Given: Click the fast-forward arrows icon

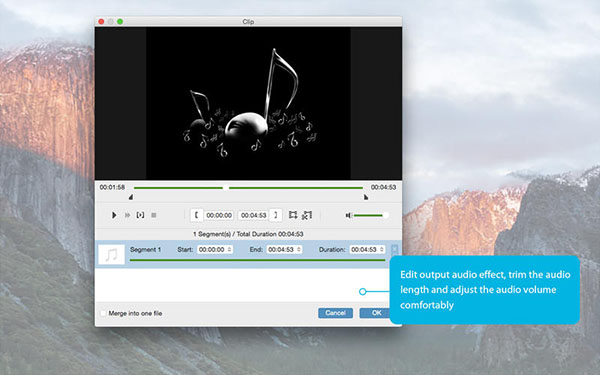Looking at the screenshot, I should coord(127,215).
